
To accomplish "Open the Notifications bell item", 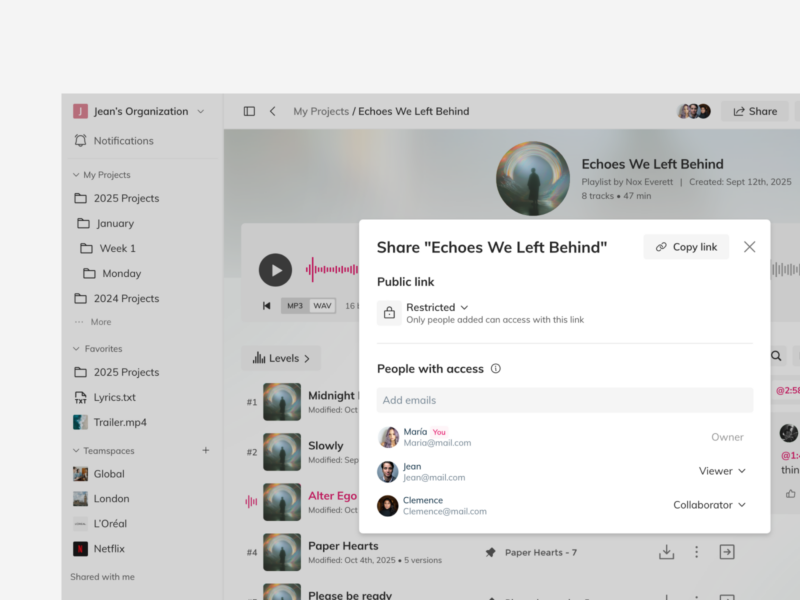I will tap(123, 141).
